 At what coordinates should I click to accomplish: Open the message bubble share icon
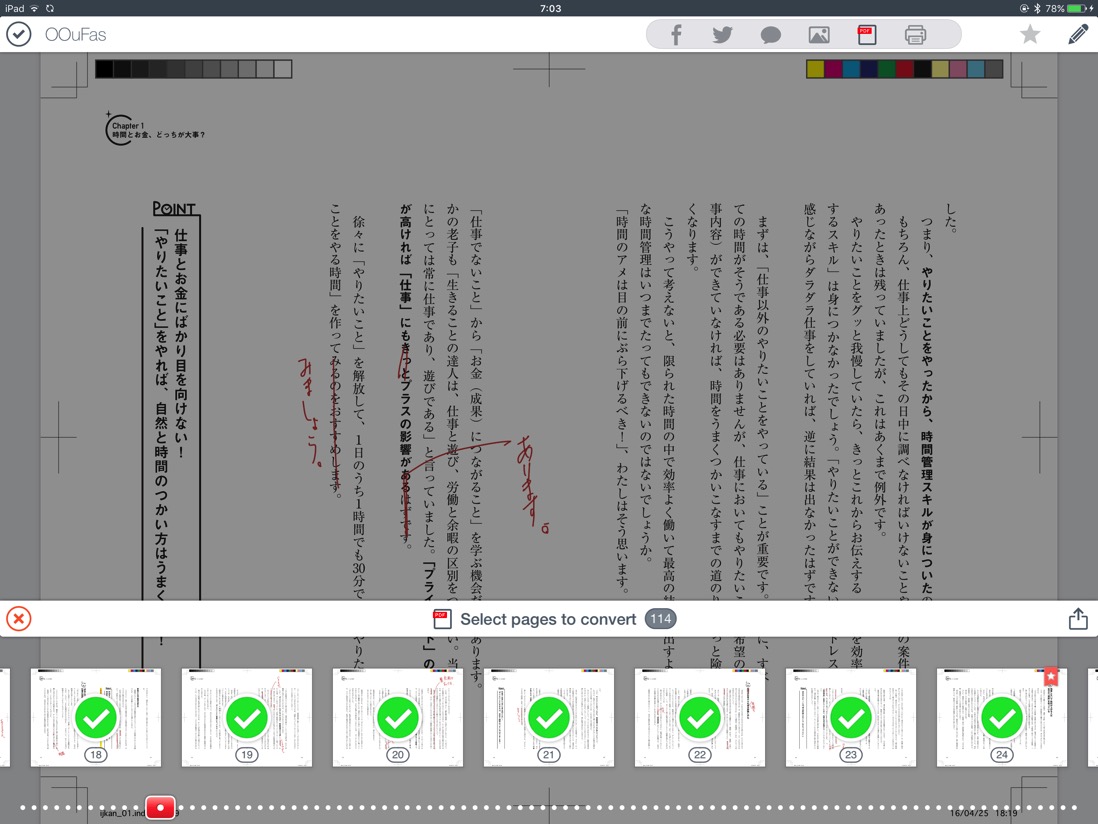tap(770, 35)
